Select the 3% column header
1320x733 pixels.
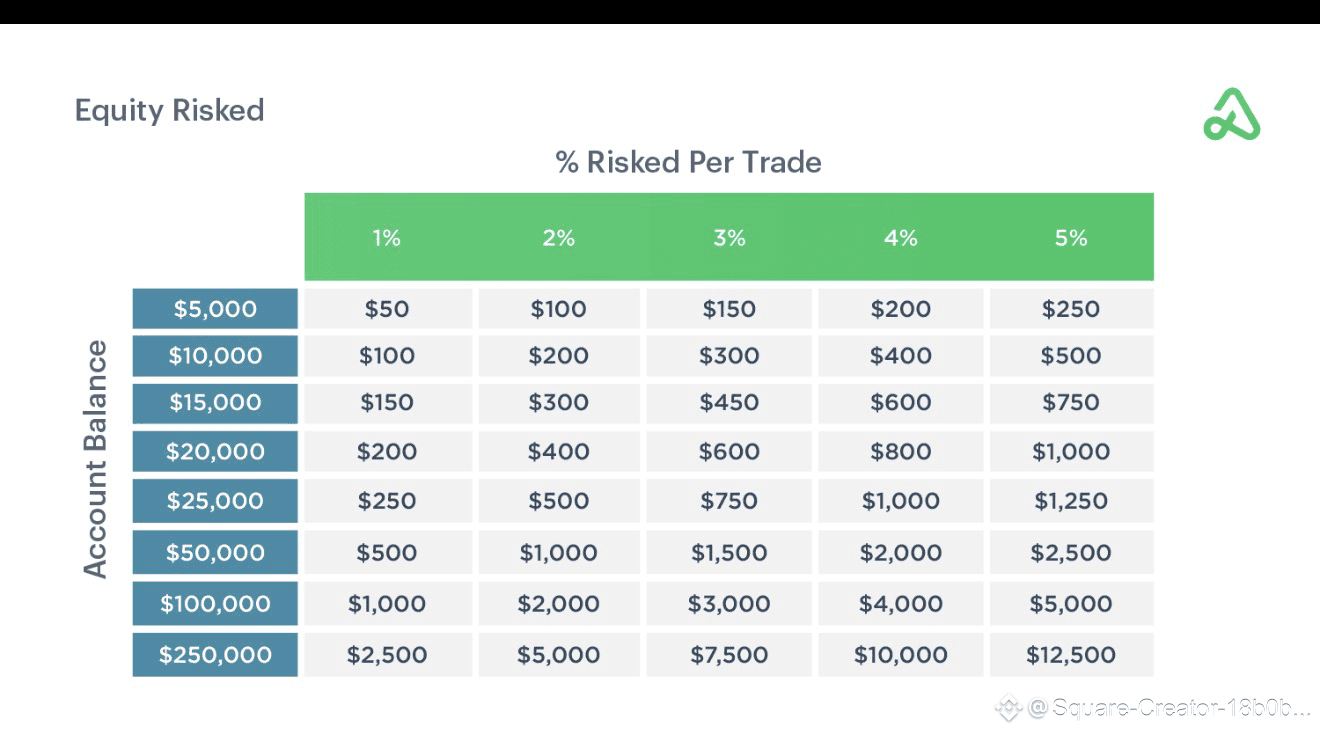tap(729, 237)
